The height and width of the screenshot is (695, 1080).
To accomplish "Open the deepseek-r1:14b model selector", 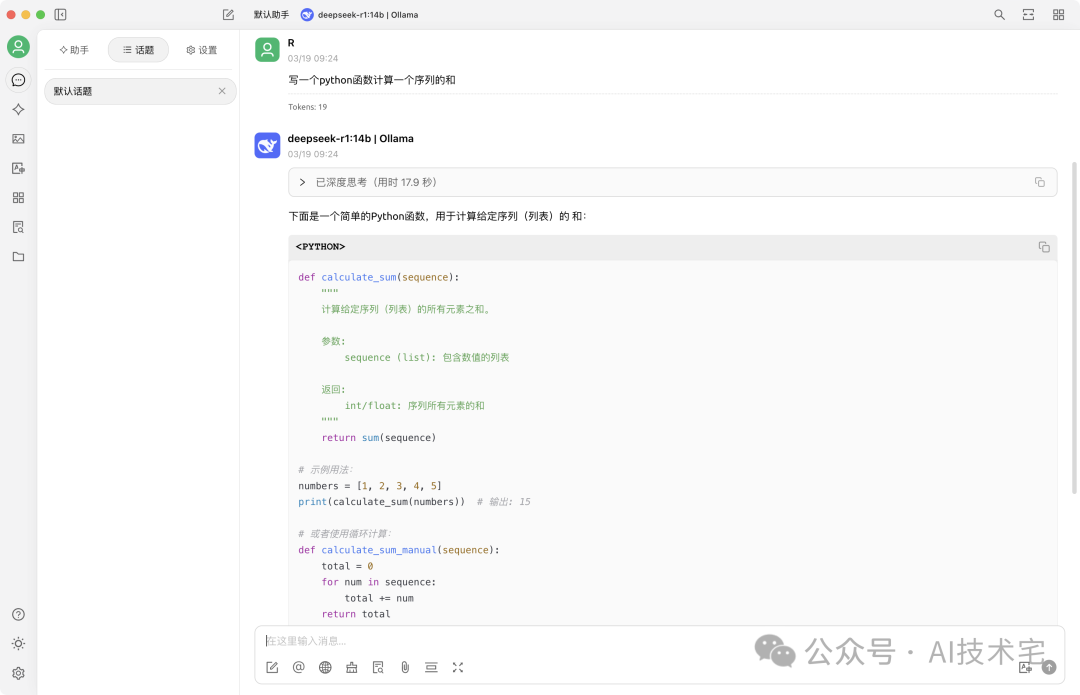I will 360,14.
